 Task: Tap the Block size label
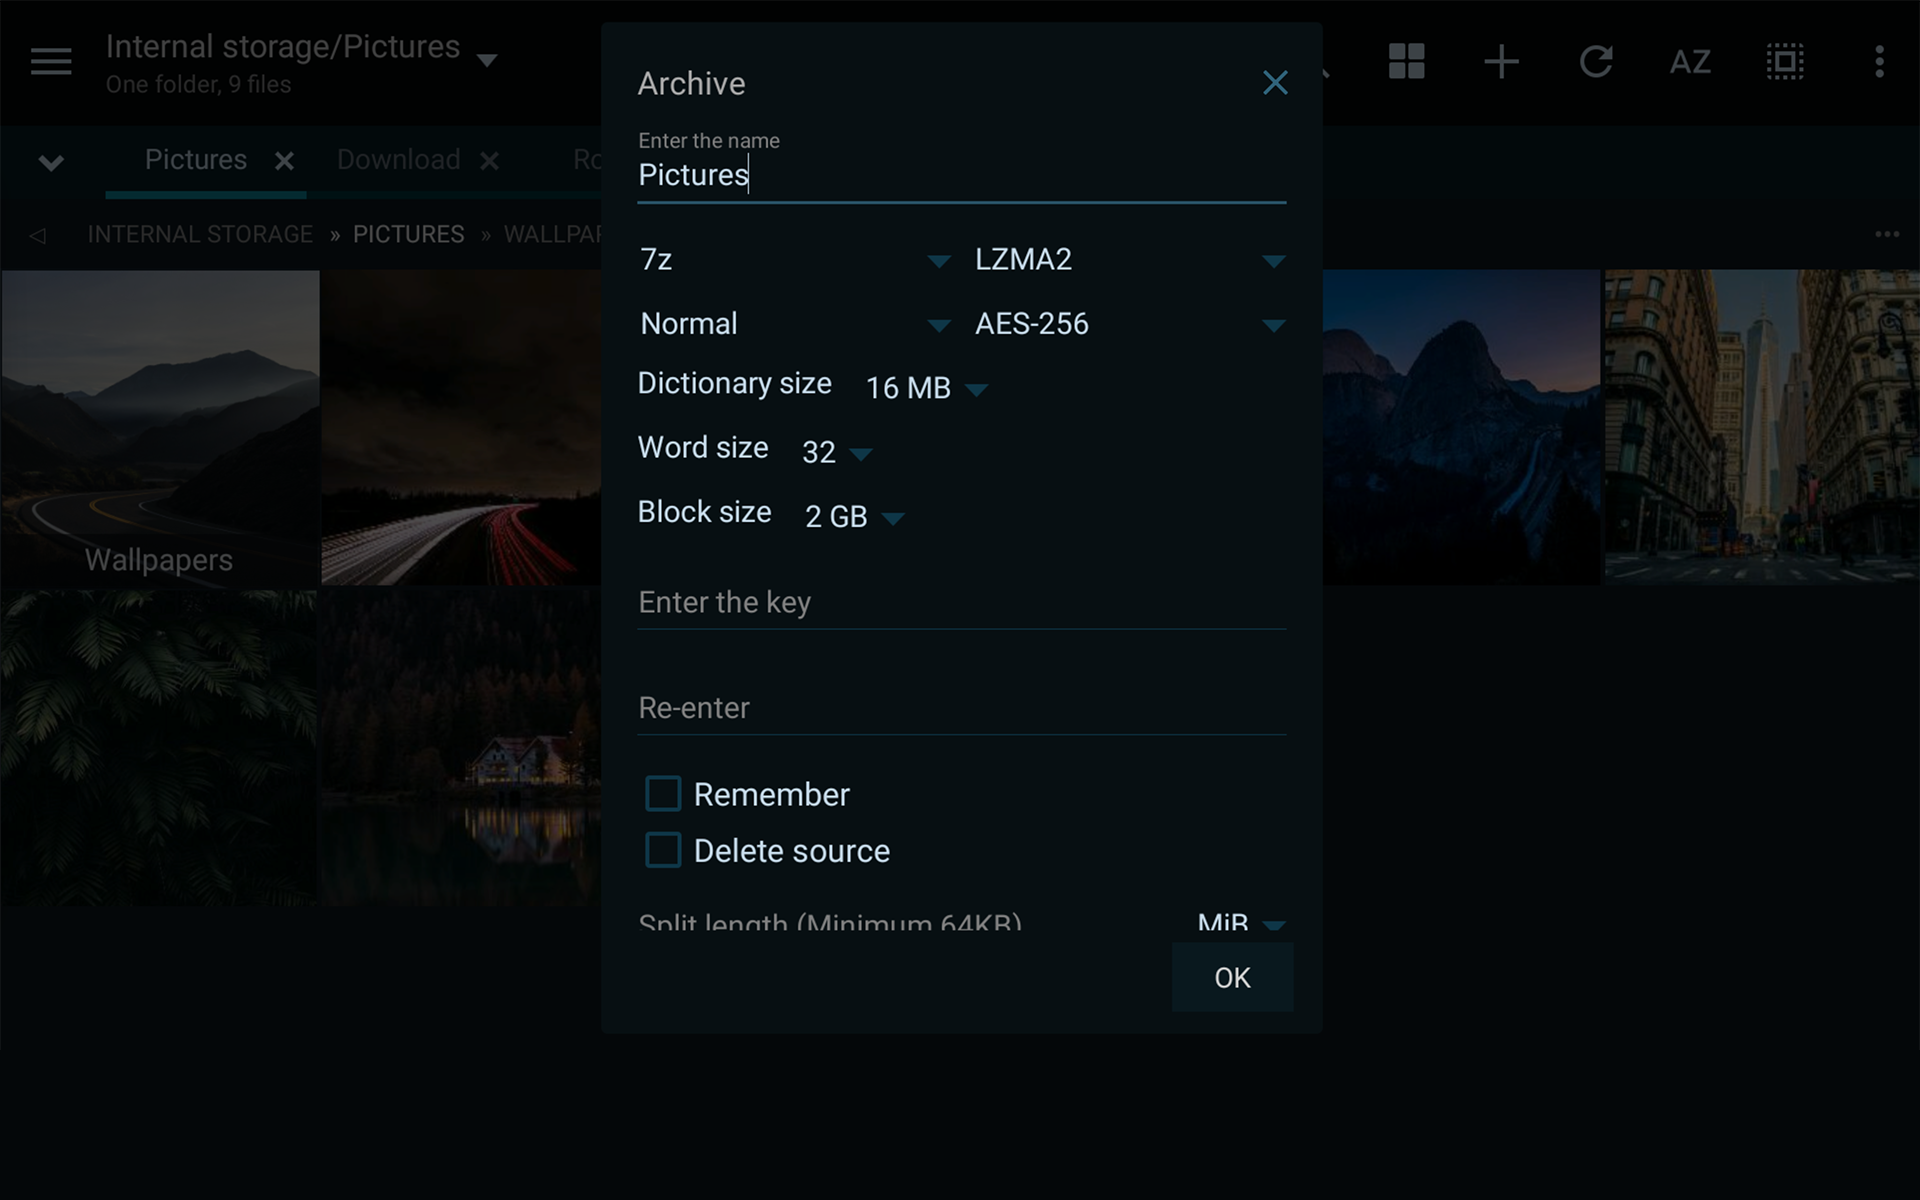click(x=705, y=512)
